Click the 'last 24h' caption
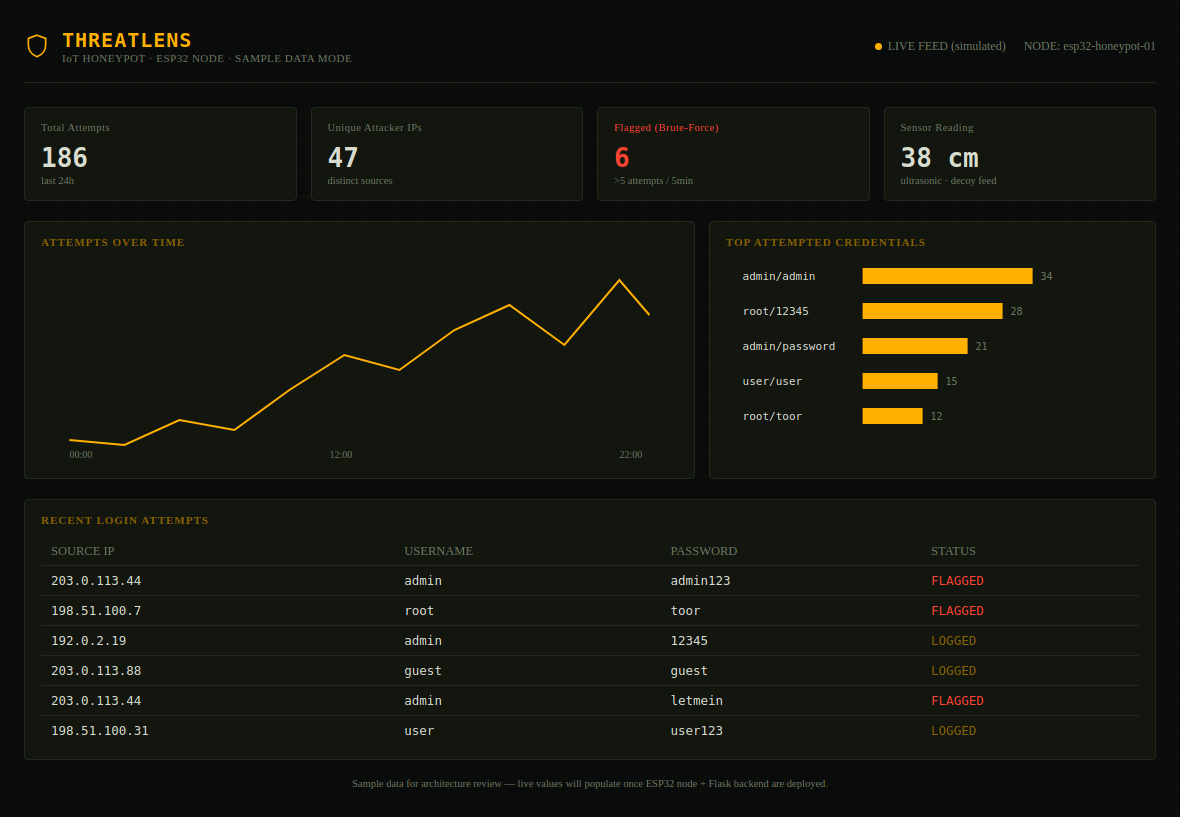This screenshot has height=817, width=1180. point(58,181)
